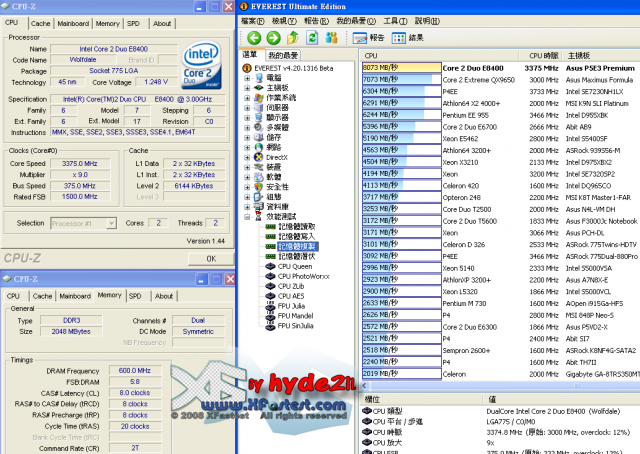Expand the 作業系統 operating system node
The image size is (640, 454).
click(x=247, y=98)
